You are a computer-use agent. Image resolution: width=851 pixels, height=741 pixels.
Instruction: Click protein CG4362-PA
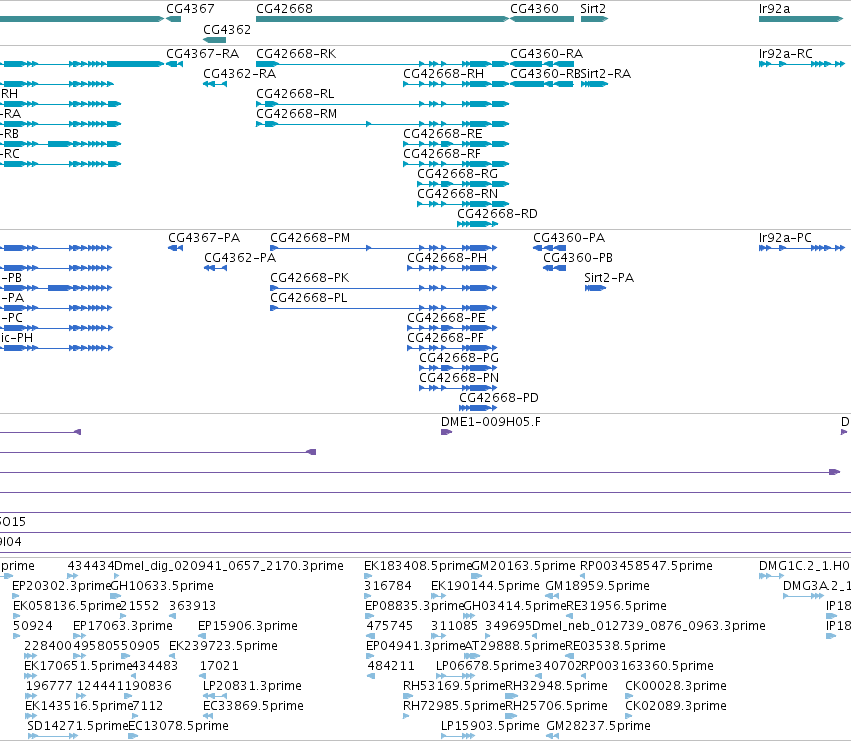click(215, 268)
